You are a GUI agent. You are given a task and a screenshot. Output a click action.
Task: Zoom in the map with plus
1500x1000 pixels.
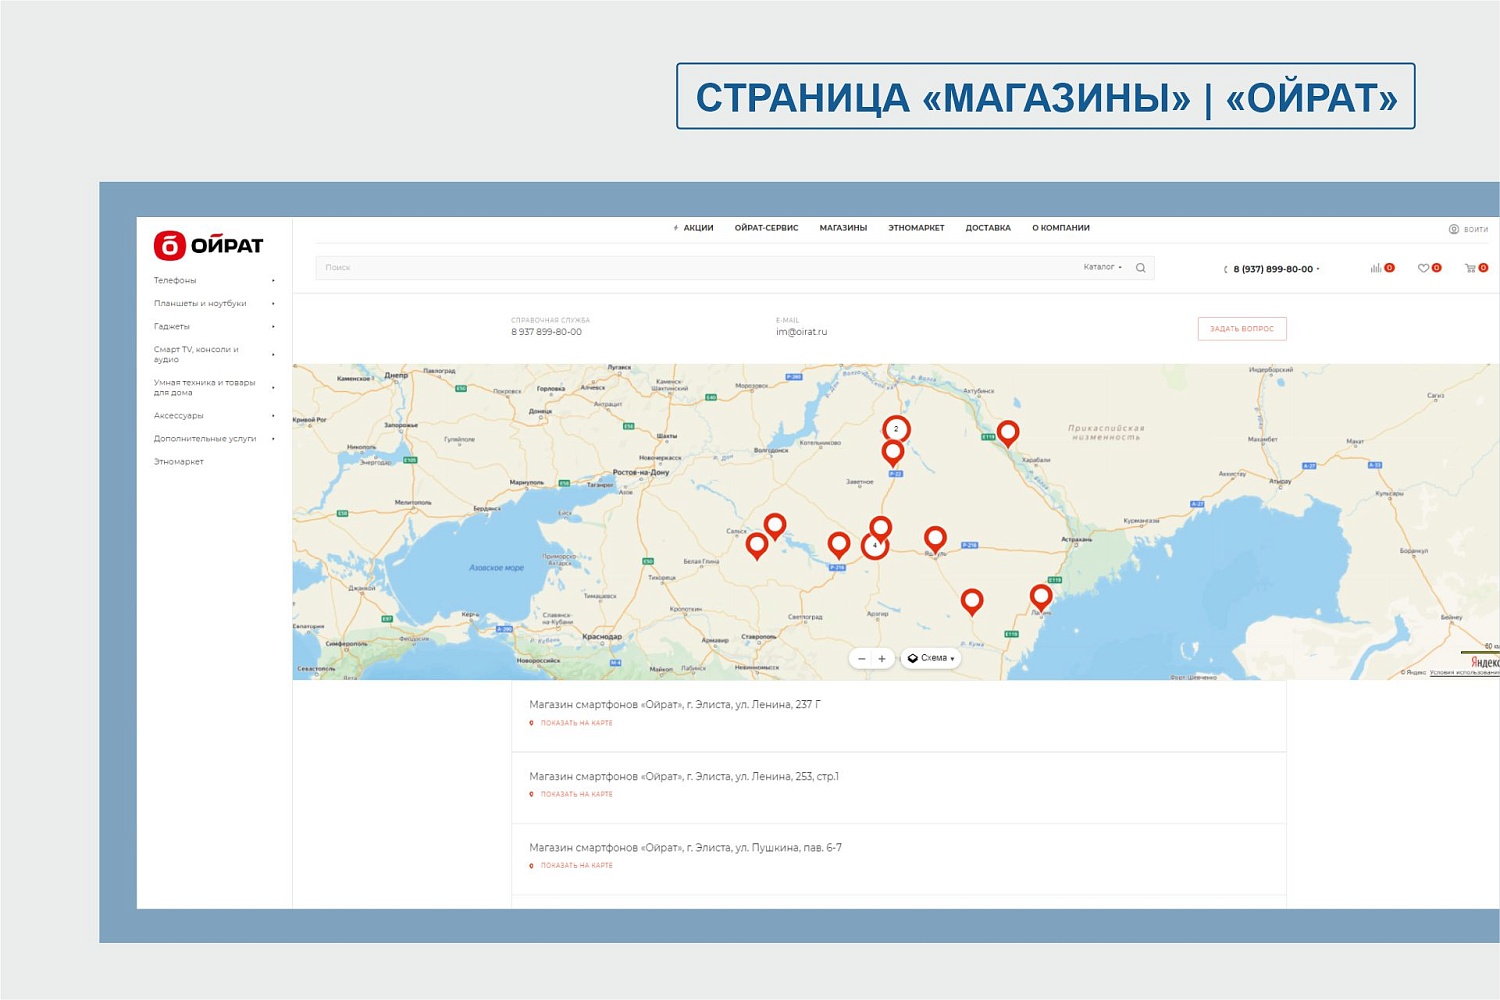[882, 659]
